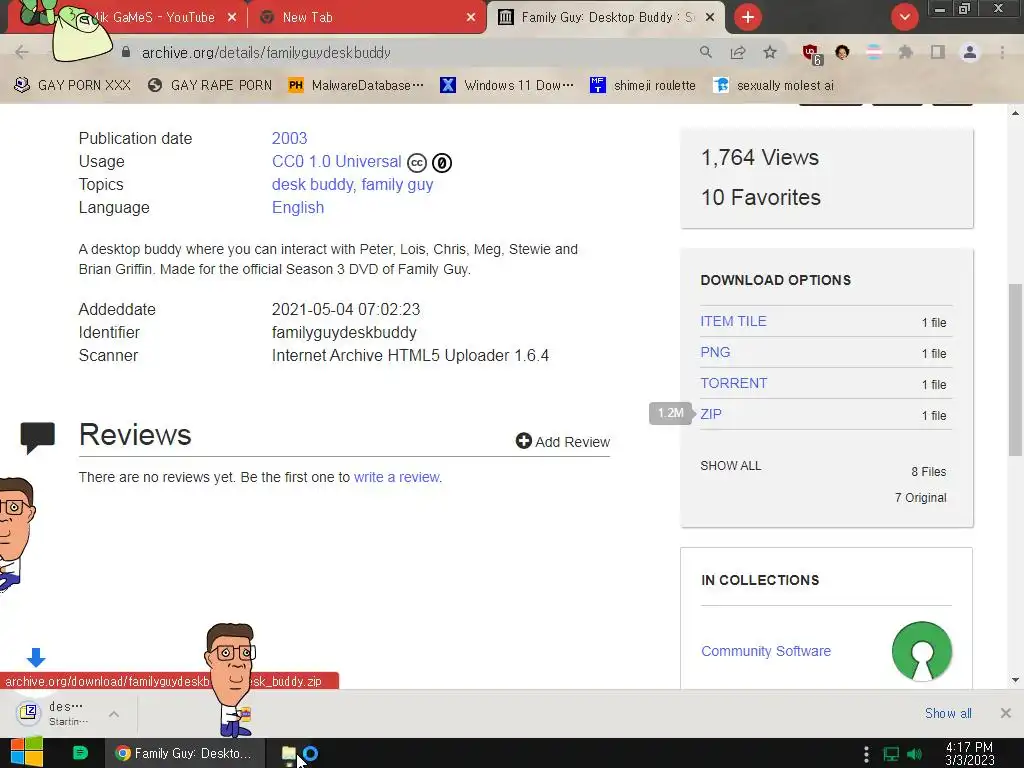The width and height of the screenshot is (1024, 768).
Task: Open the green taskbar app icon
Action: pyautogui.click(x=80, y=753)
